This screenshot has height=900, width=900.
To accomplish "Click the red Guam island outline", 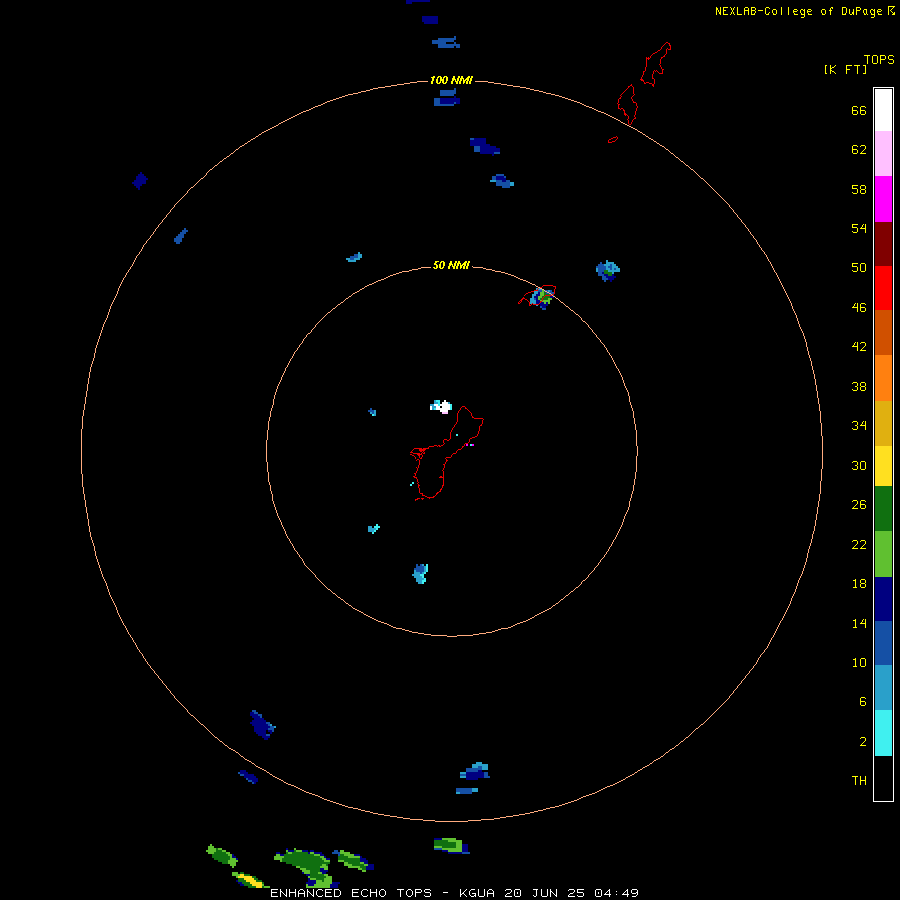I will point(447,453).
